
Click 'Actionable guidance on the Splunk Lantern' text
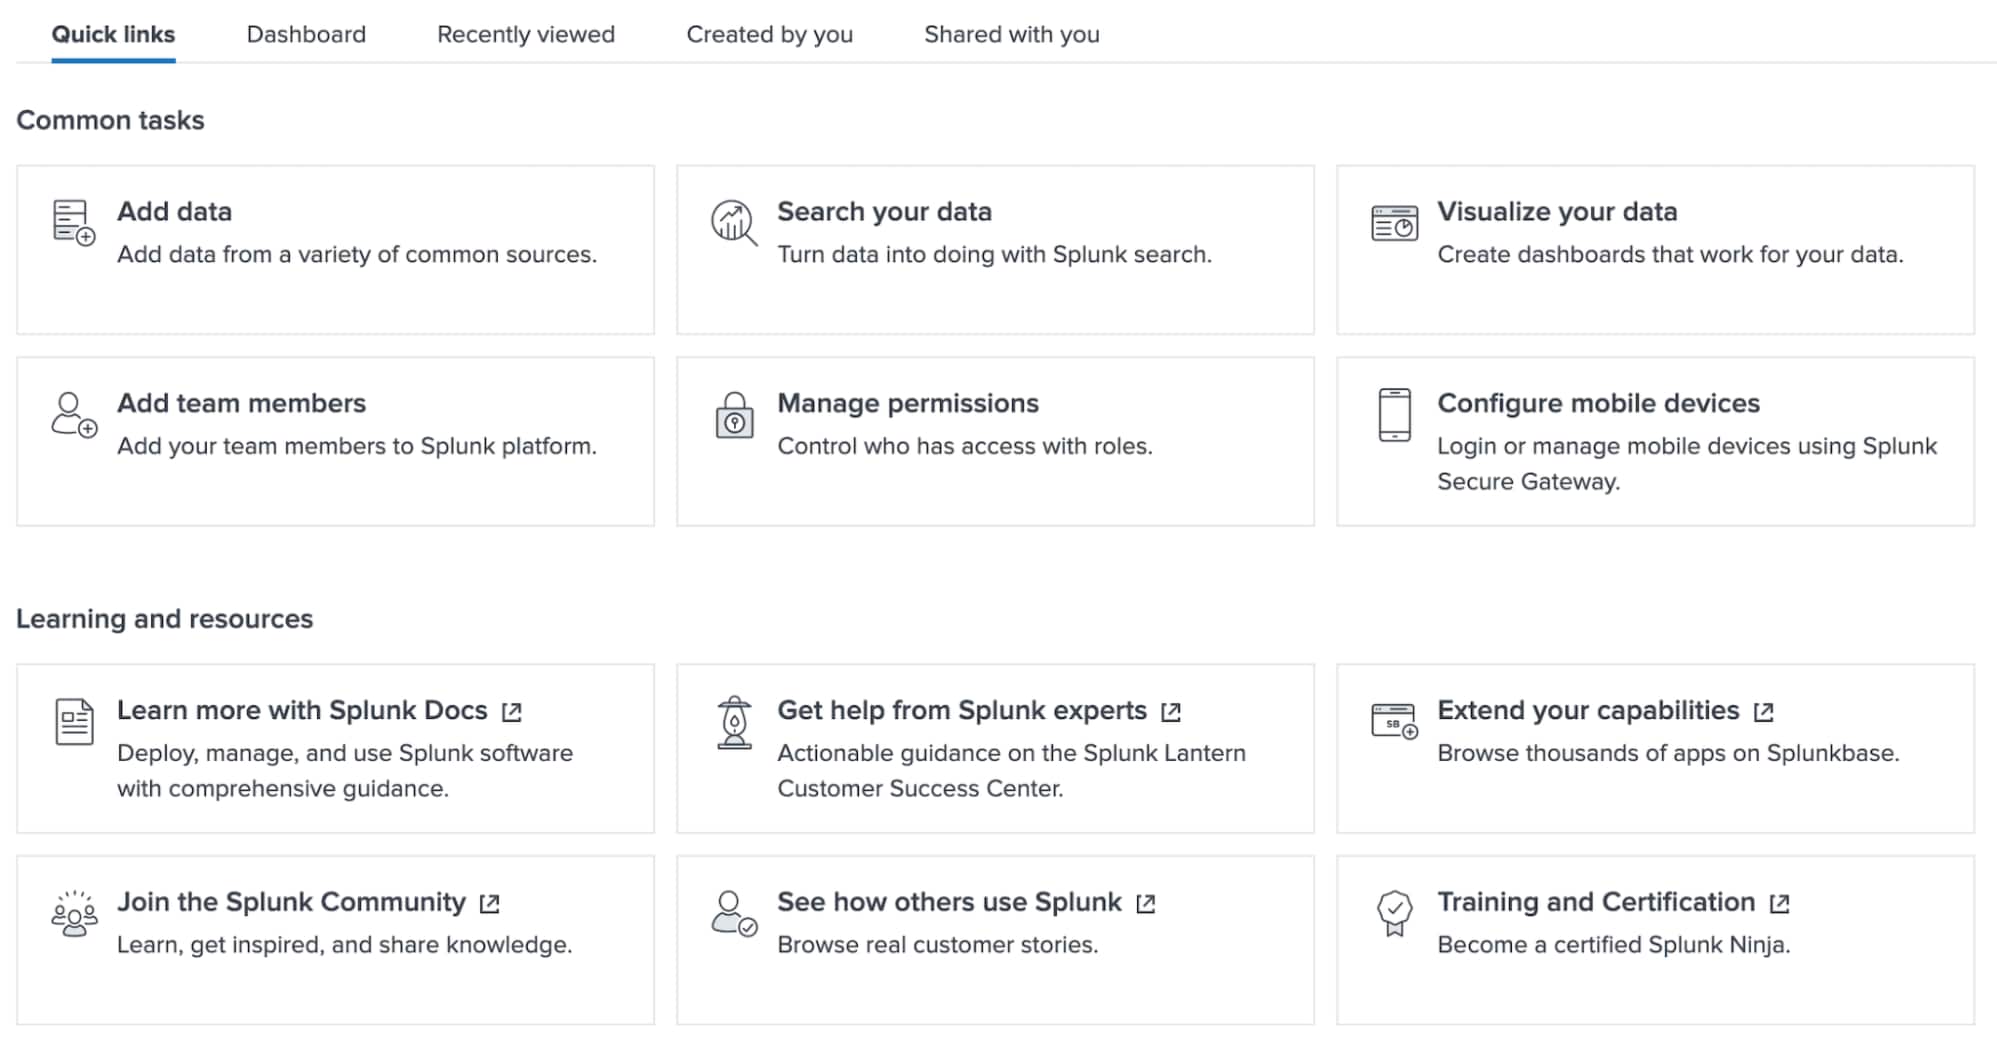point(1011,771)
